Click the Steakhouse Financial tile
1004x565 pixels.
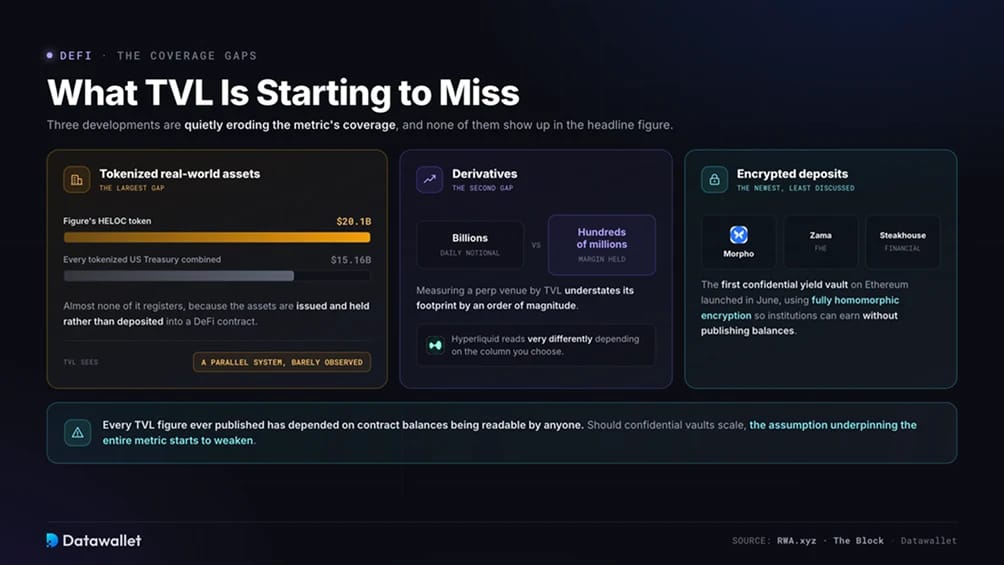point(902,242)
